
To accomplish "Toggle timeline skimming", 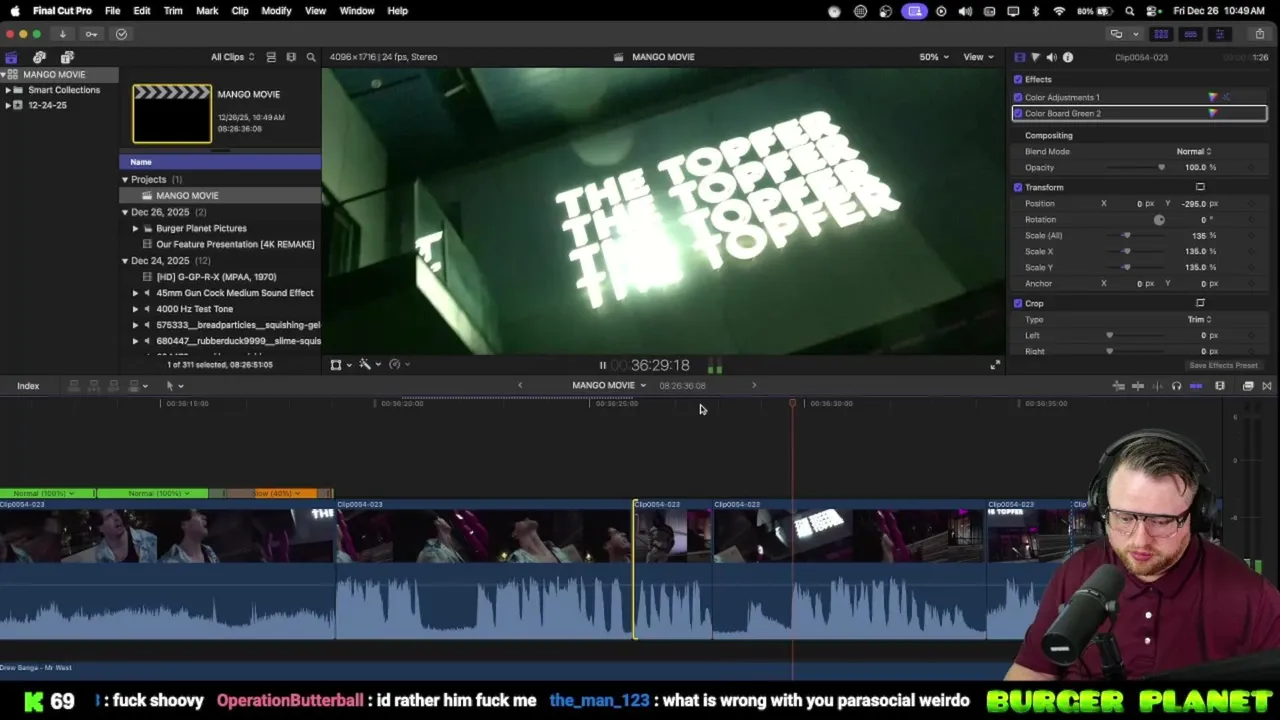I will 1138,386.
